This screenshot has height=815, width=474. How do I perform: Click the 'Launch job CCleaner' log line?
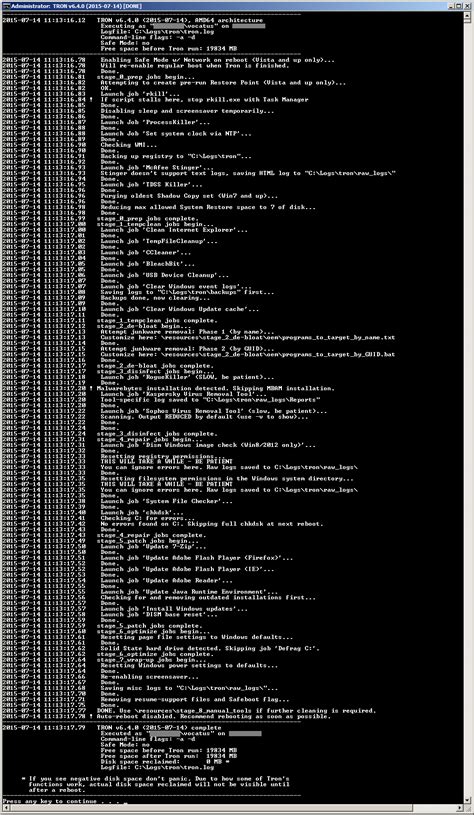point(146,253)
